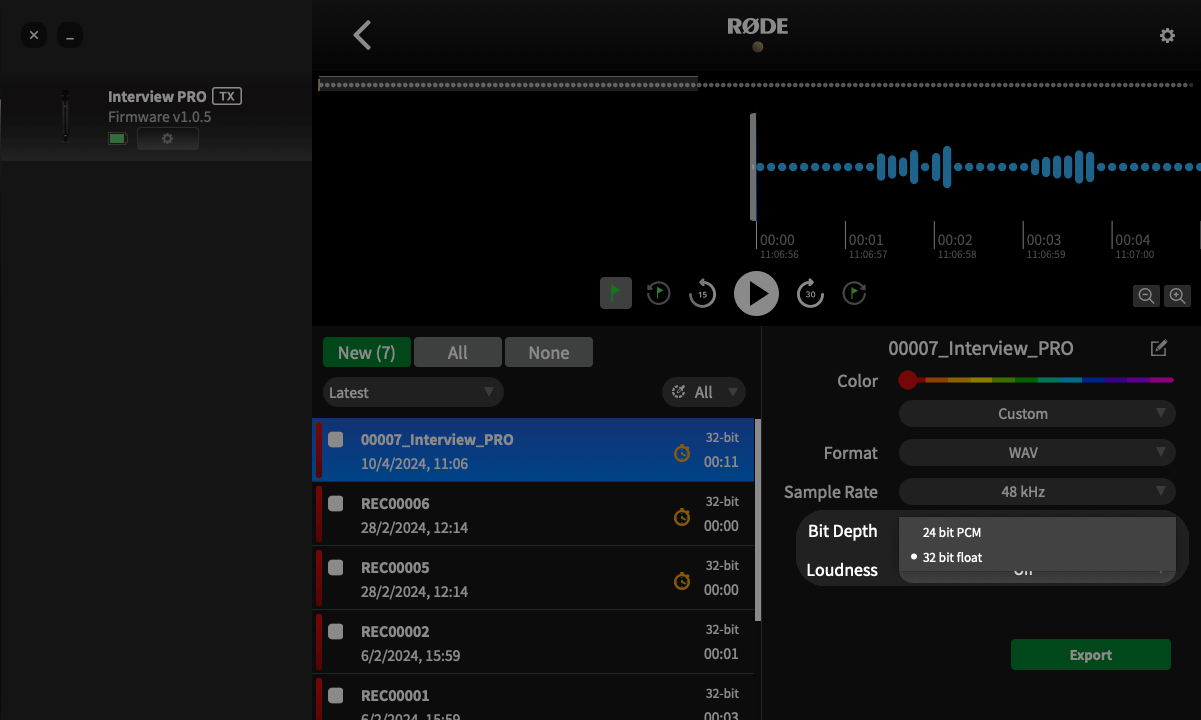This screenshot has height=720, width=1201.
Task: Open the Latest sort dropdown
Action: (x=413, y=392)
